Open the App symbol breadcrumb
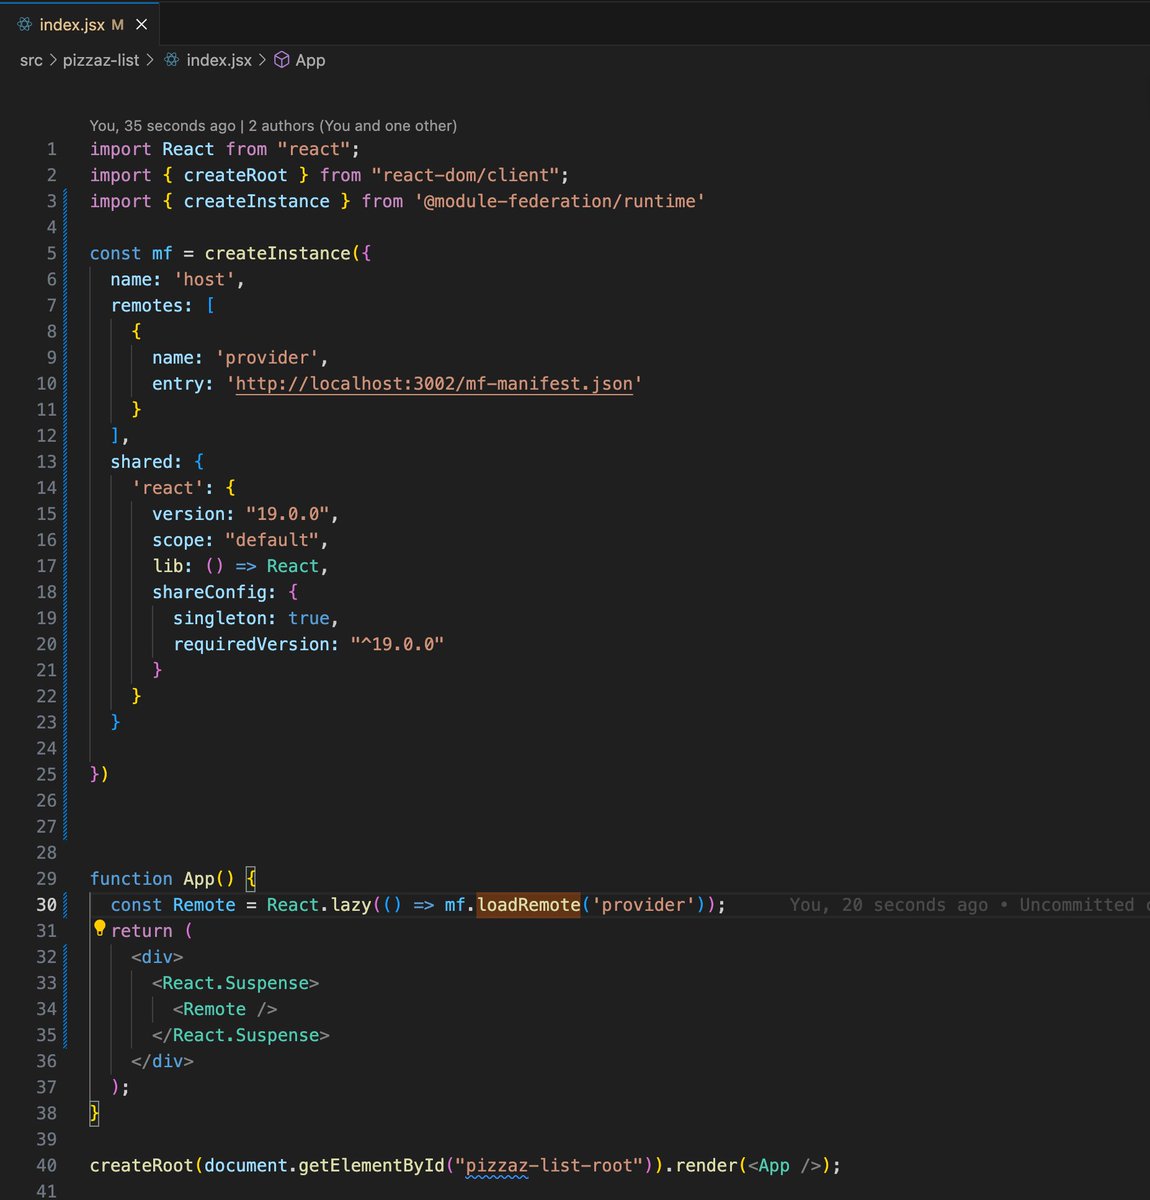The width and height of the screenshot is (1150, 1200). pos(310,60)
